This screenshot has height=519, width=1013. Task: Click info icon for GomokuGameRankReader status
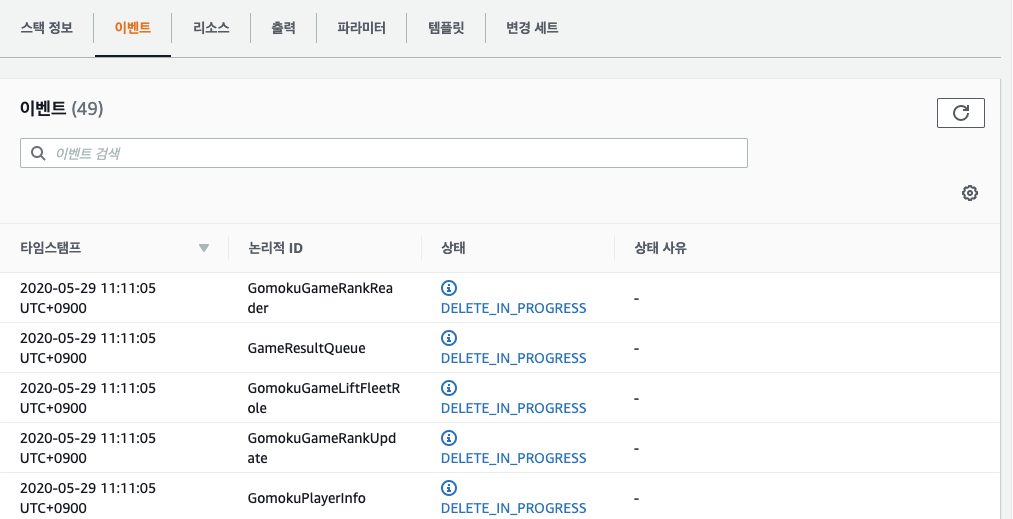pyautogui.click(x=449, y=288)
